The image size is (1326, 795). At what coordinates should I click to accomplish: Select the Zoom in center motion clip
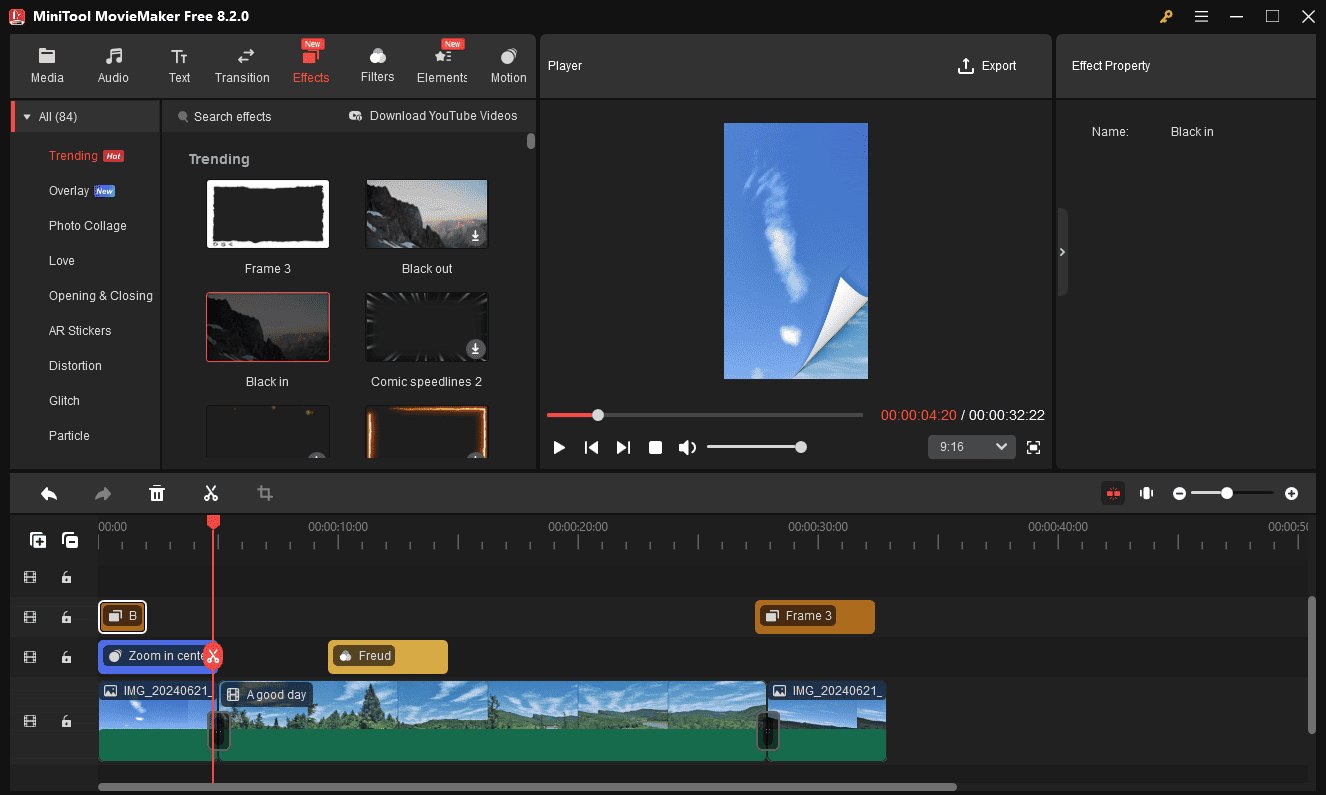[x=156, y=656]
